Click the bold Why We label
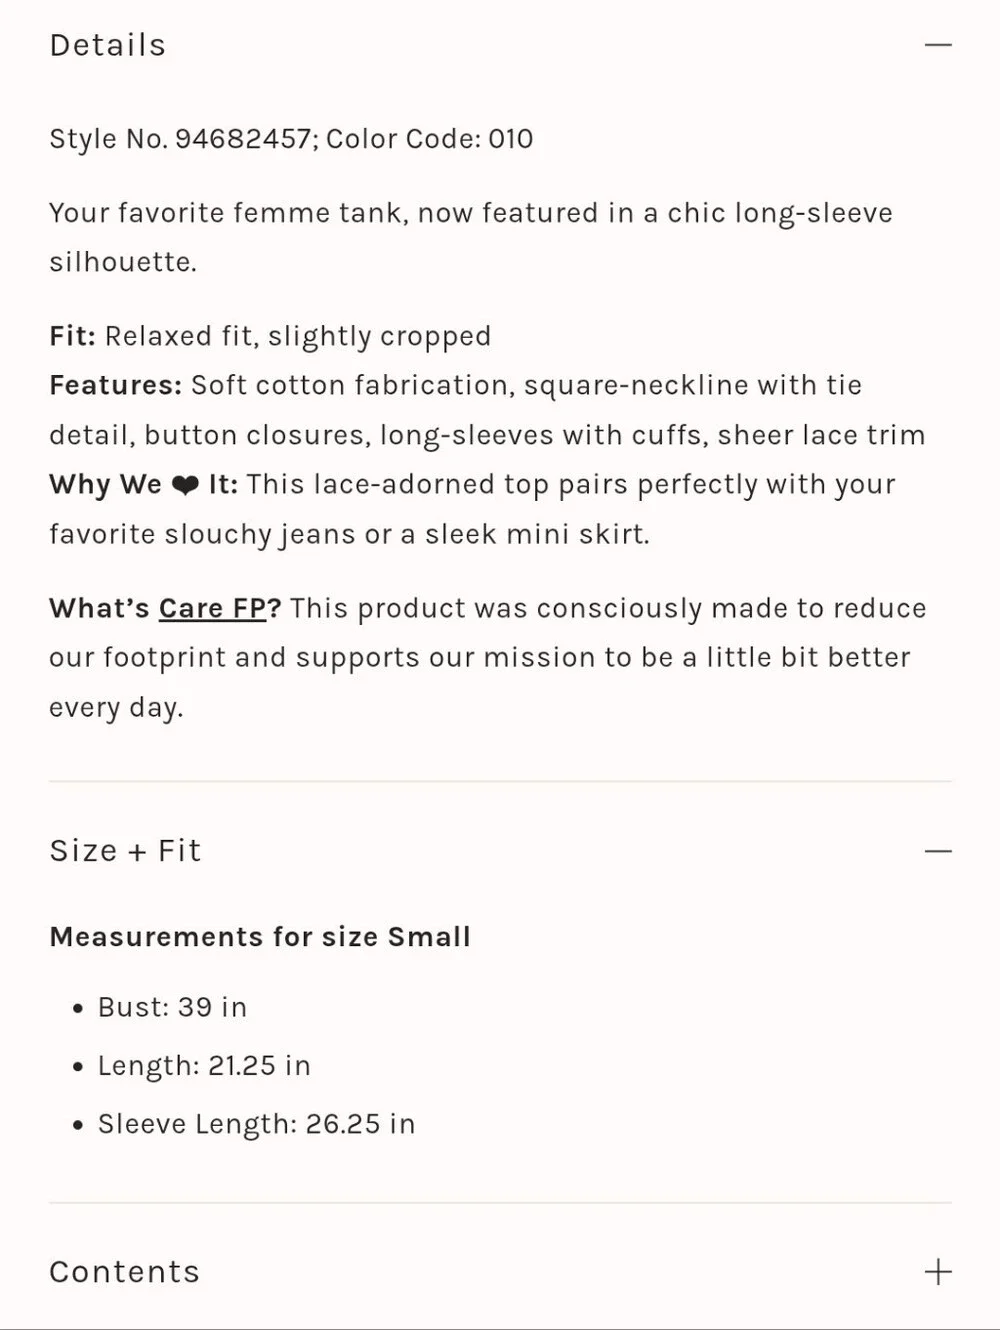Screen dimensions: 1000x1330 click(x=105, y=485)
